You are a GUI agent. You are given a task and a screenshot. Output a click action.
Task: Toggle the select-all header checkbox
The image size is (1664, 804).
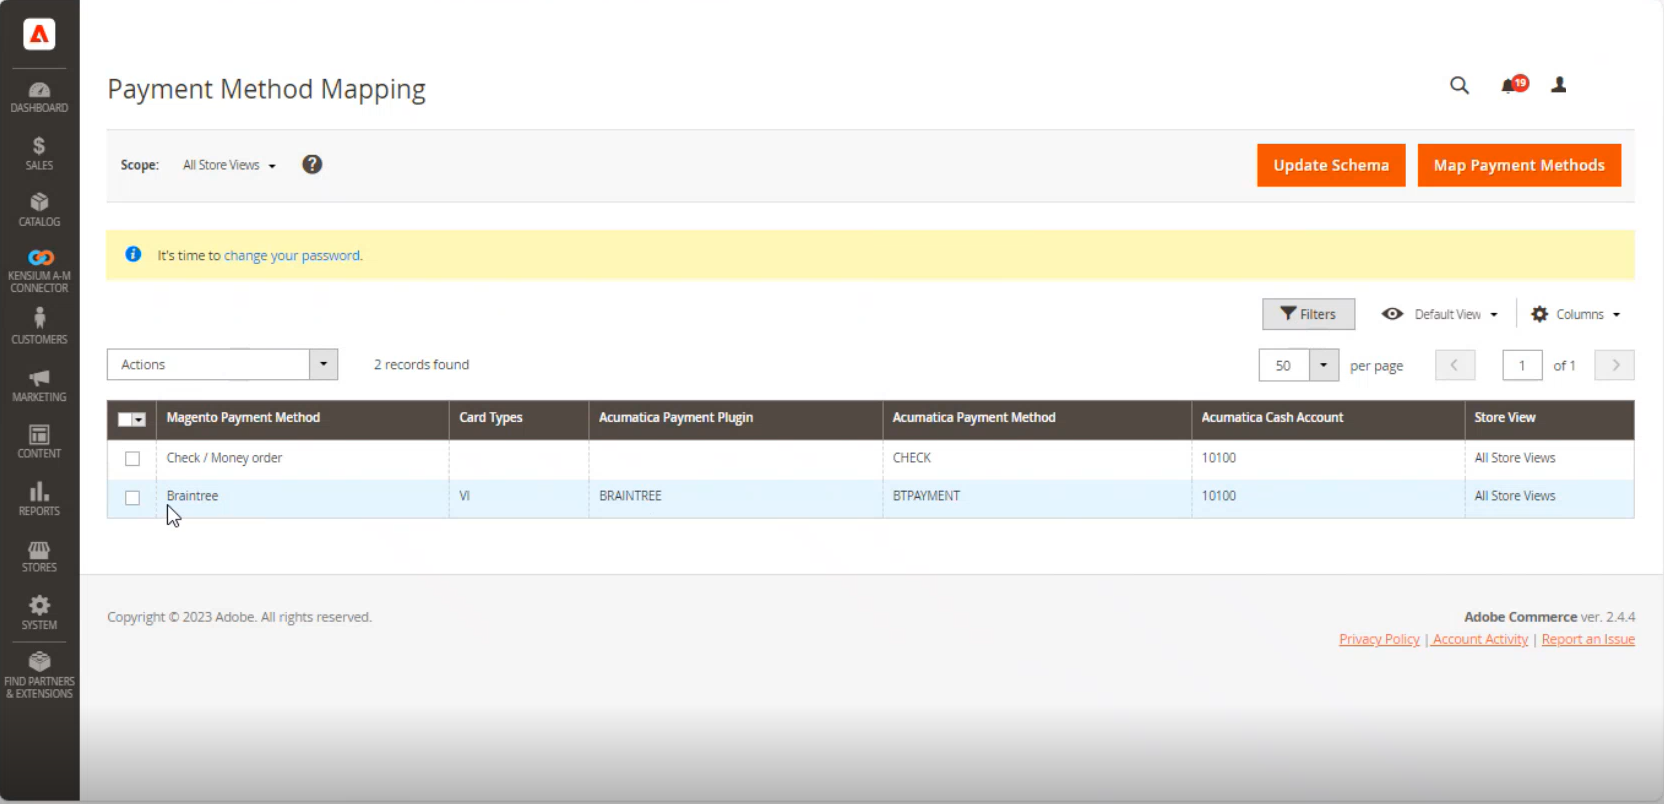[x=125, y=419]
